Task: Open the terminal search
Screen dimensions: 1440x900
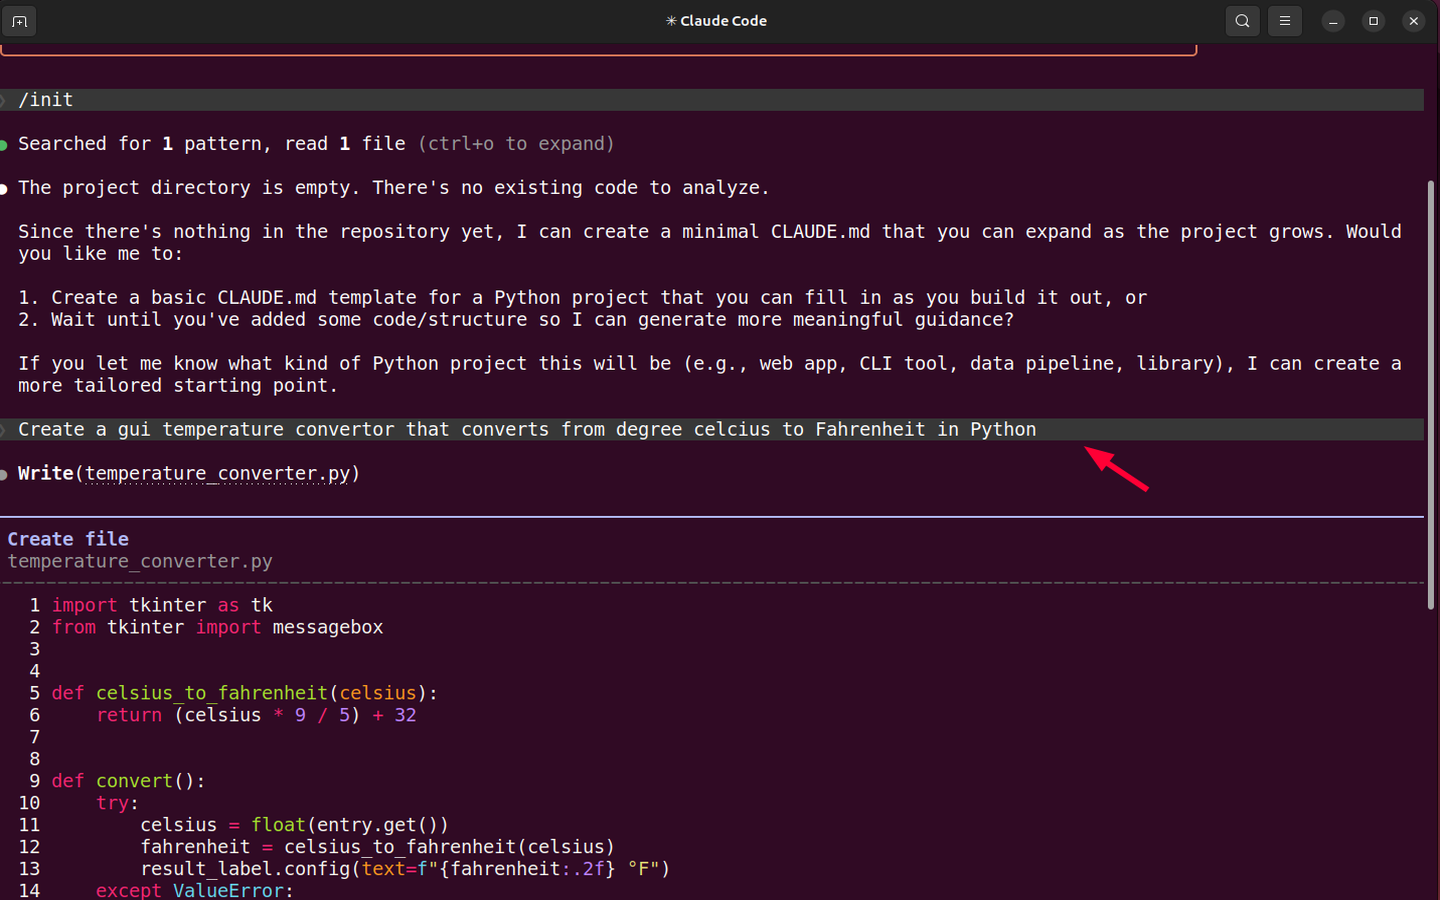Action: pos(1242,20)
